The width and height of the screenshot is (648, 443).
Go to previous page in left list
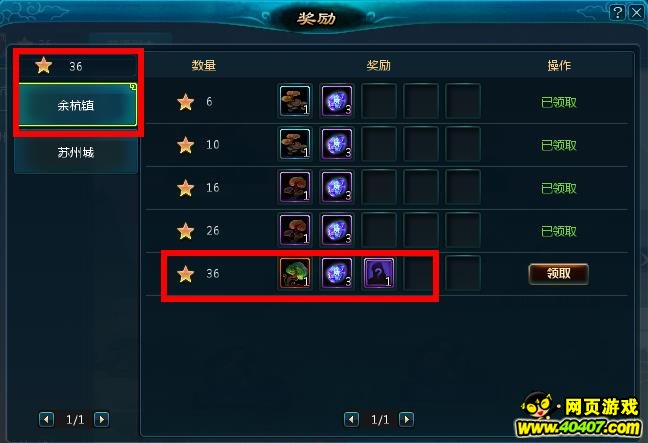point(46,419)
